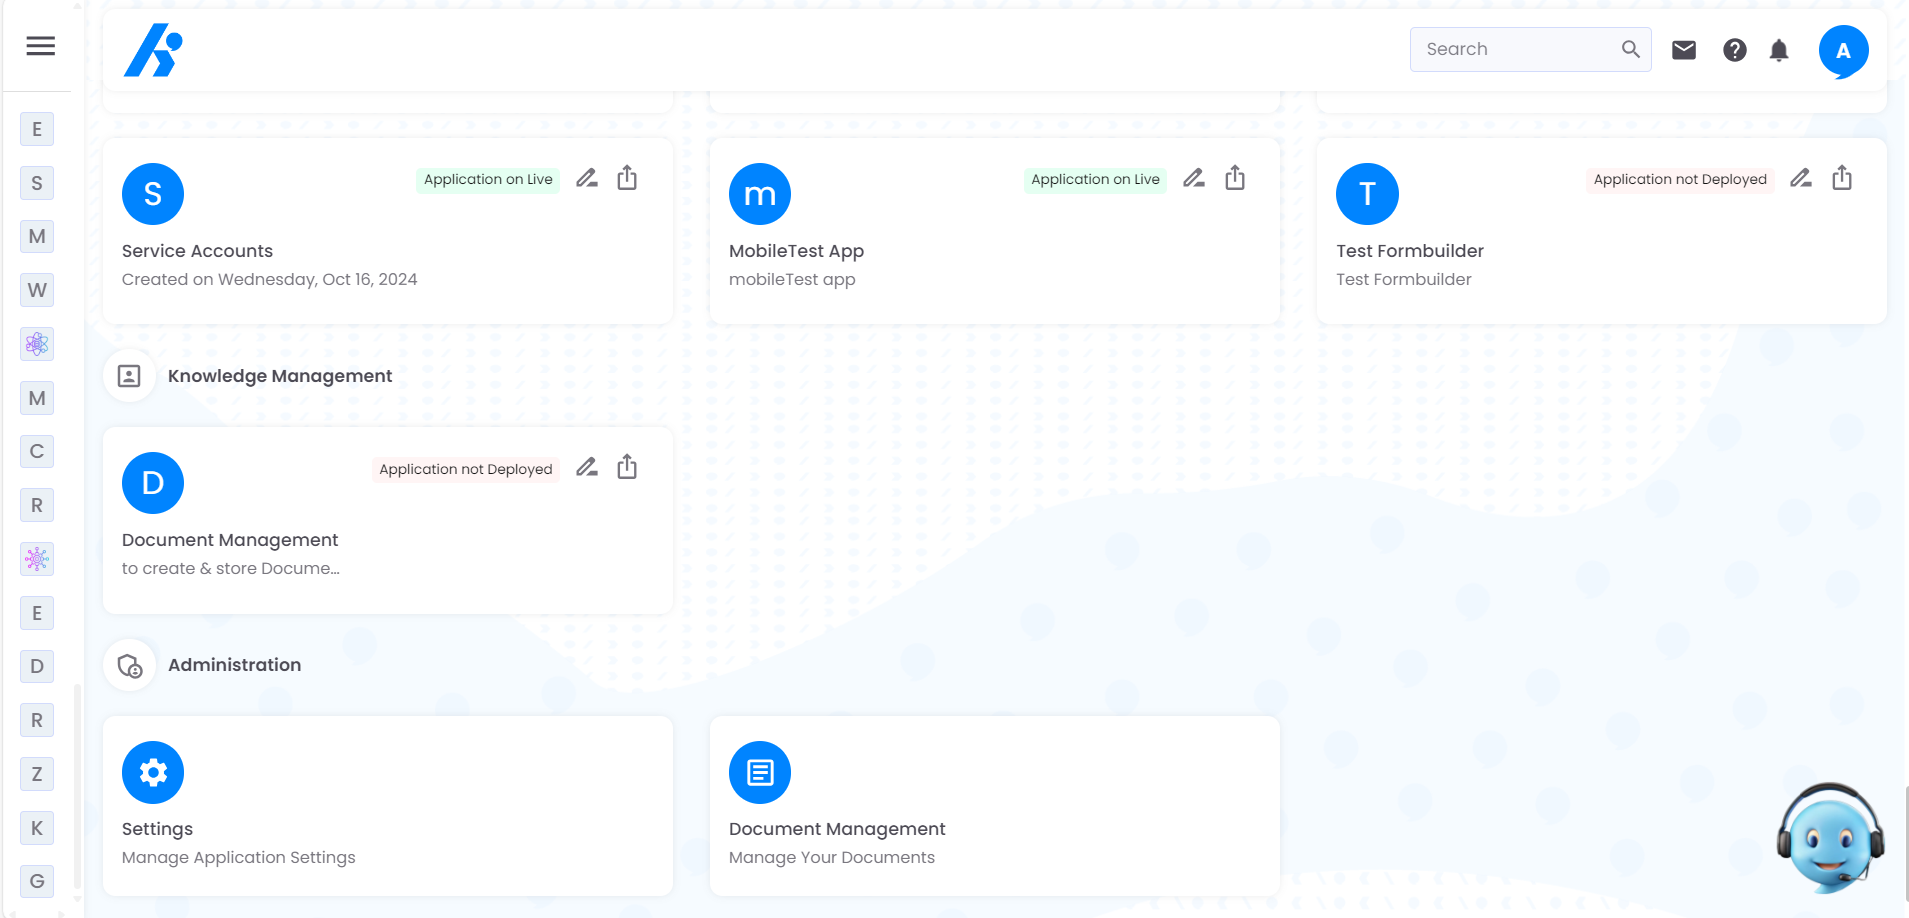Viewport: 1909px width, 918px height.
Task: Share the MobileTest App application
Action: coord(1235,178)
